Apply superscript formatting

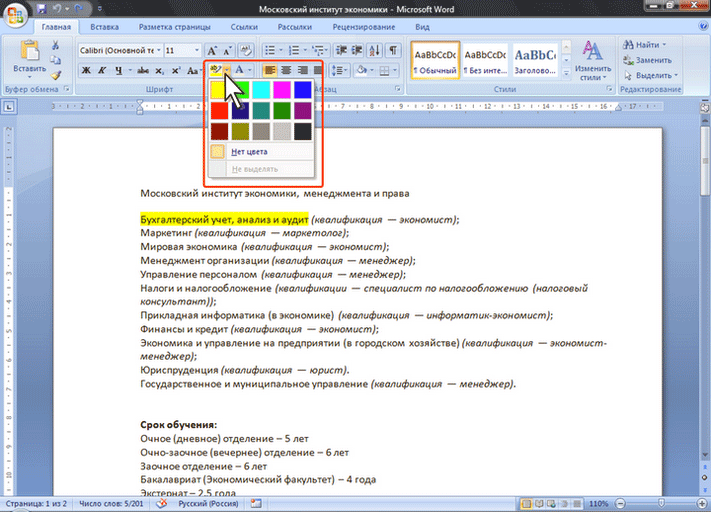[175, 71]
